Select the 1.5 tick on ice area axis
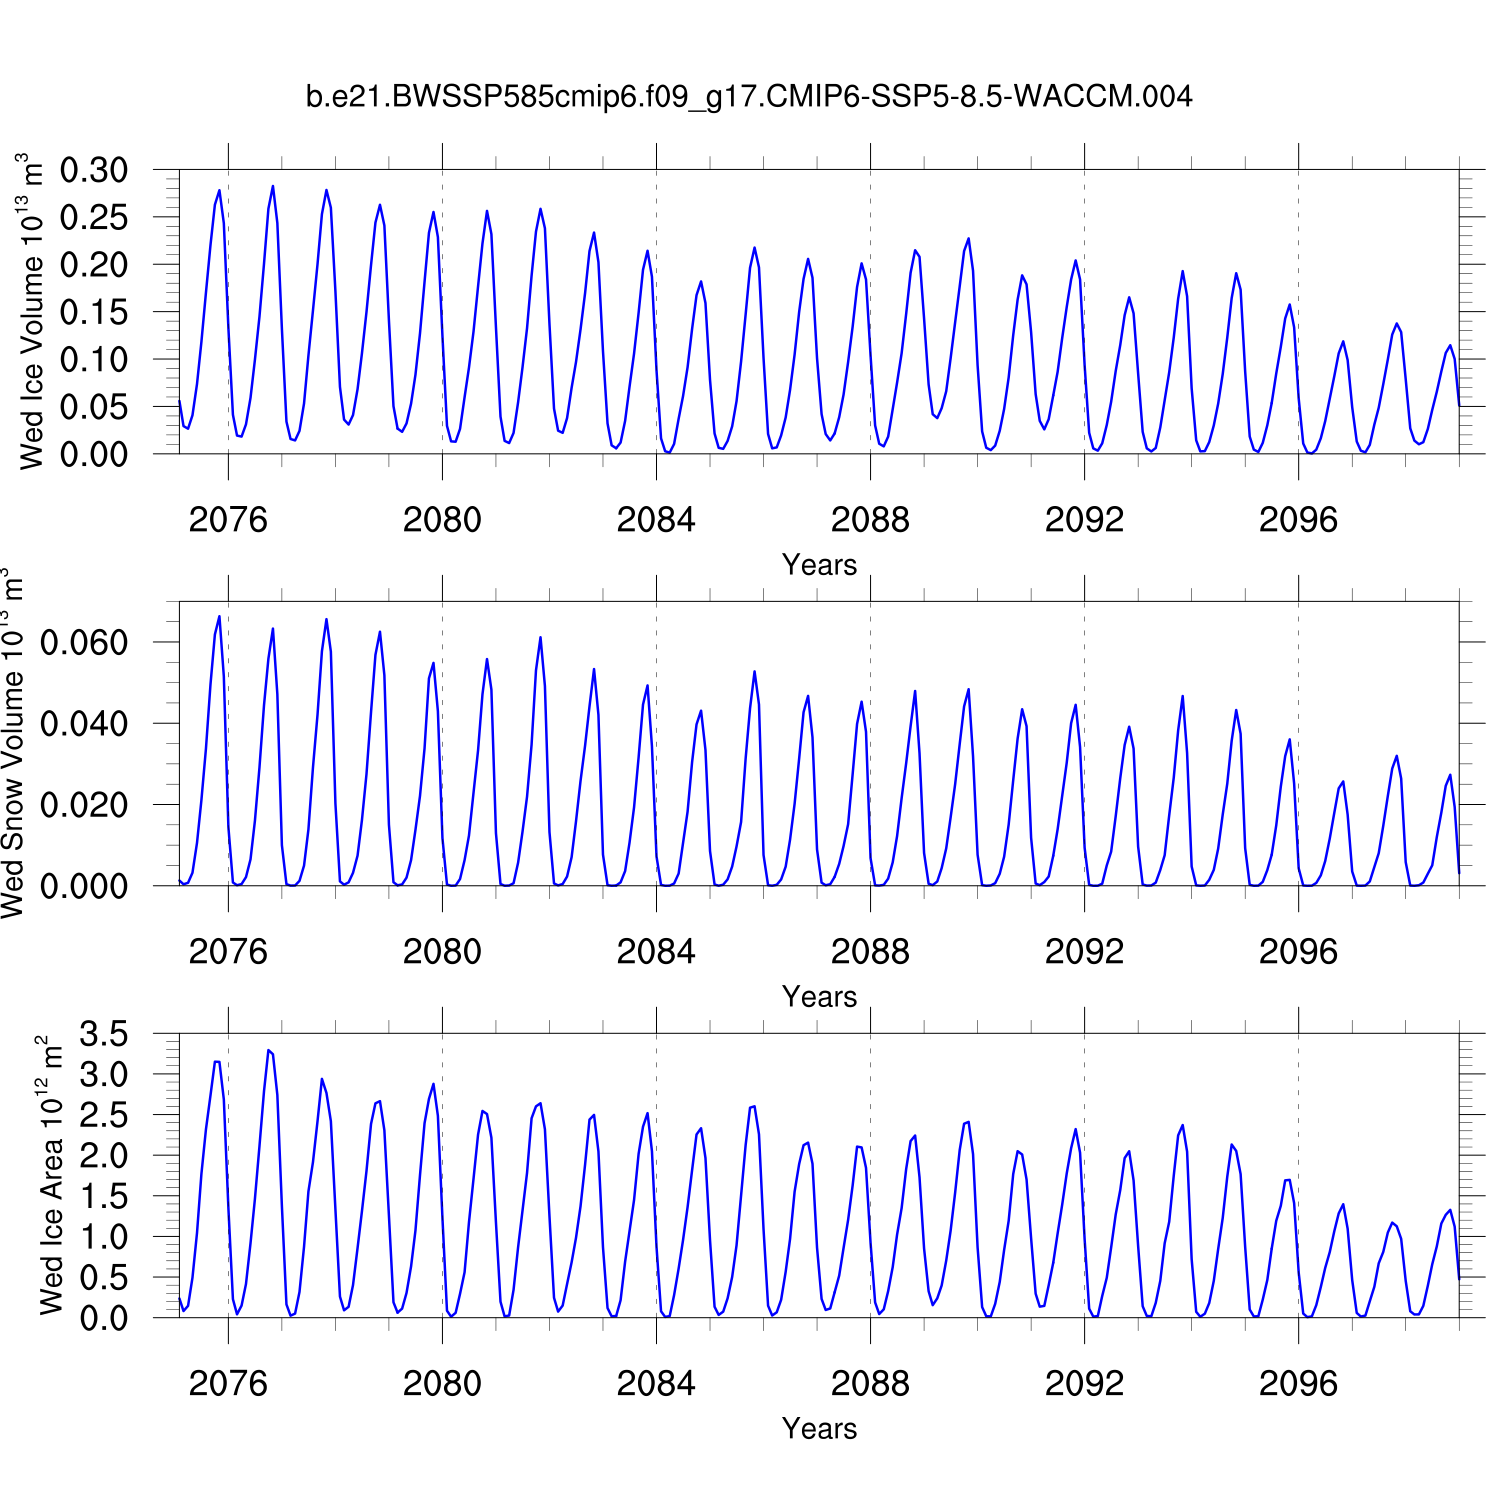This screenshot has width=1500, height=1500. [104, 1196]
